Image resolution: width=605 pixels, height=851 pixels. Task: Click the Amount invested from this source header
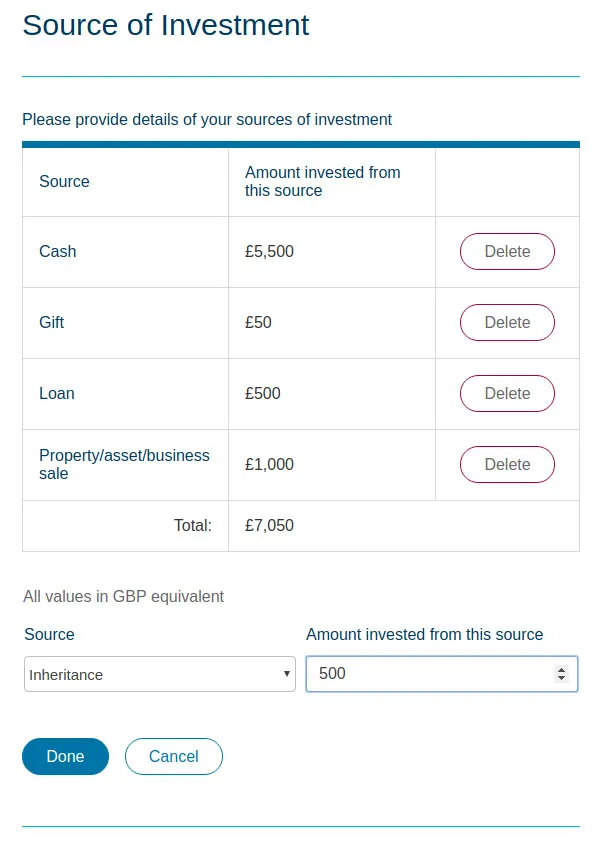[323, 181]
